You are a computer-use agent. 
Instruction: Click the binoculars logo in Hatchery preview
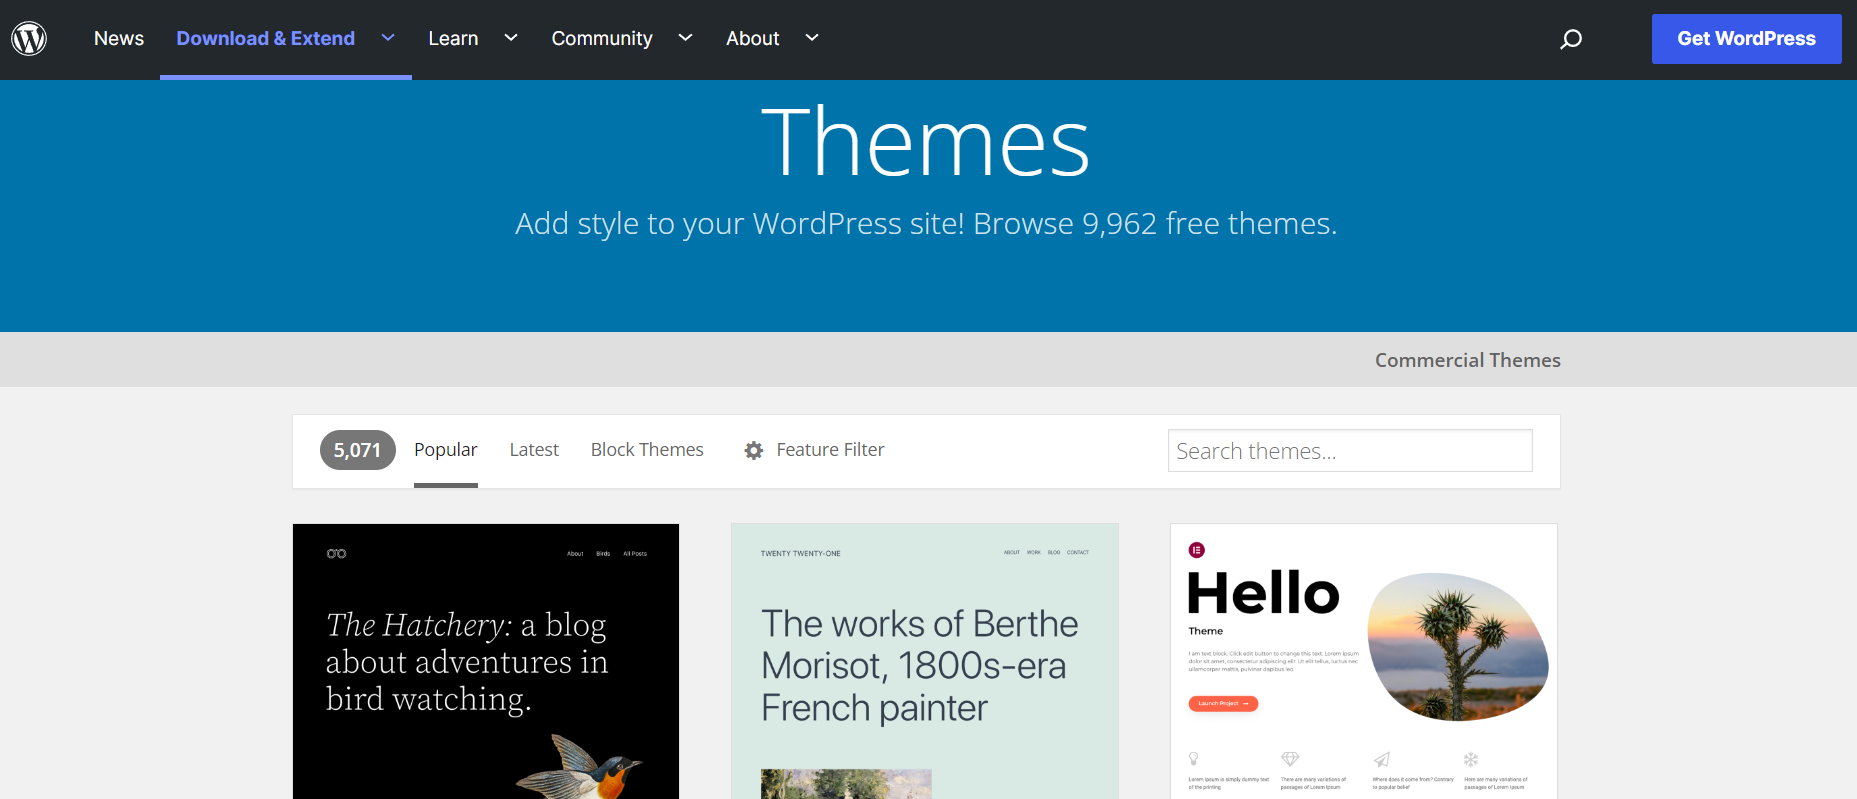click(x=337, y=553)
